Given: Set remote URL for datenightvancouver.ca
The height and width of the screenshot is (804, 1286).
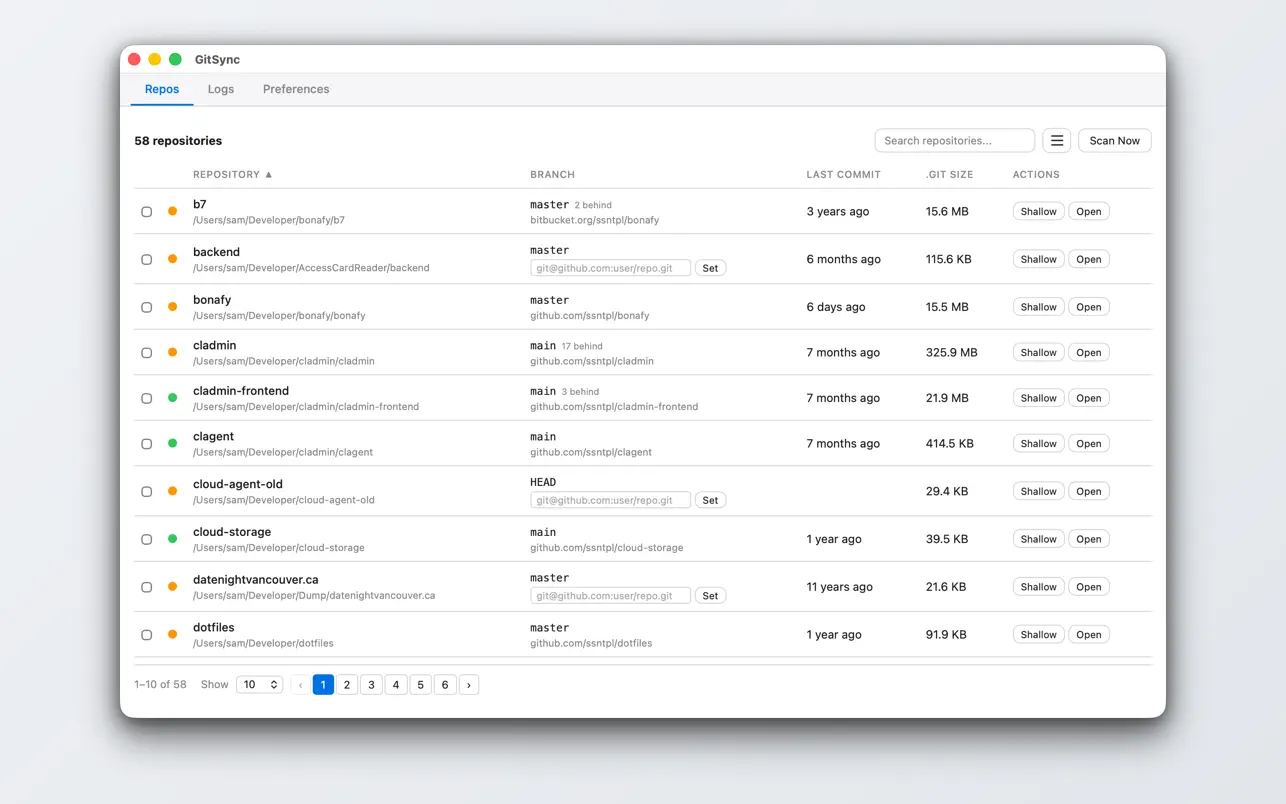Looking at the screenshot, I should (x=710, y=596).
